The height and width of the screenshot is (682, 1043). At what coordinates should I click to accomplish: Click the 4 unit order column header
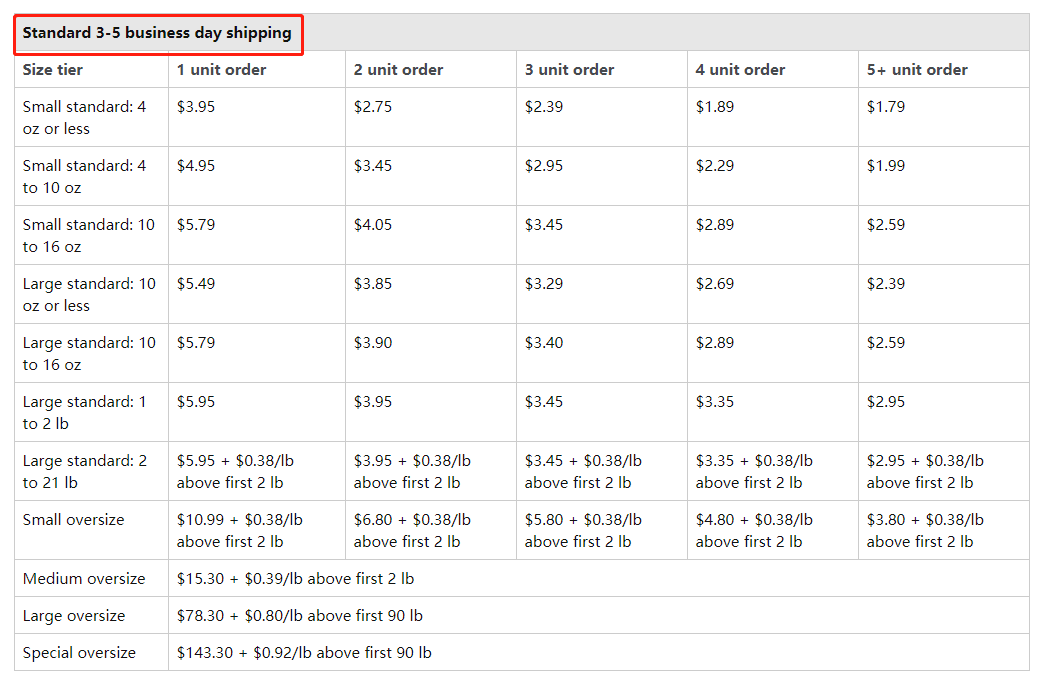[740, 70]
